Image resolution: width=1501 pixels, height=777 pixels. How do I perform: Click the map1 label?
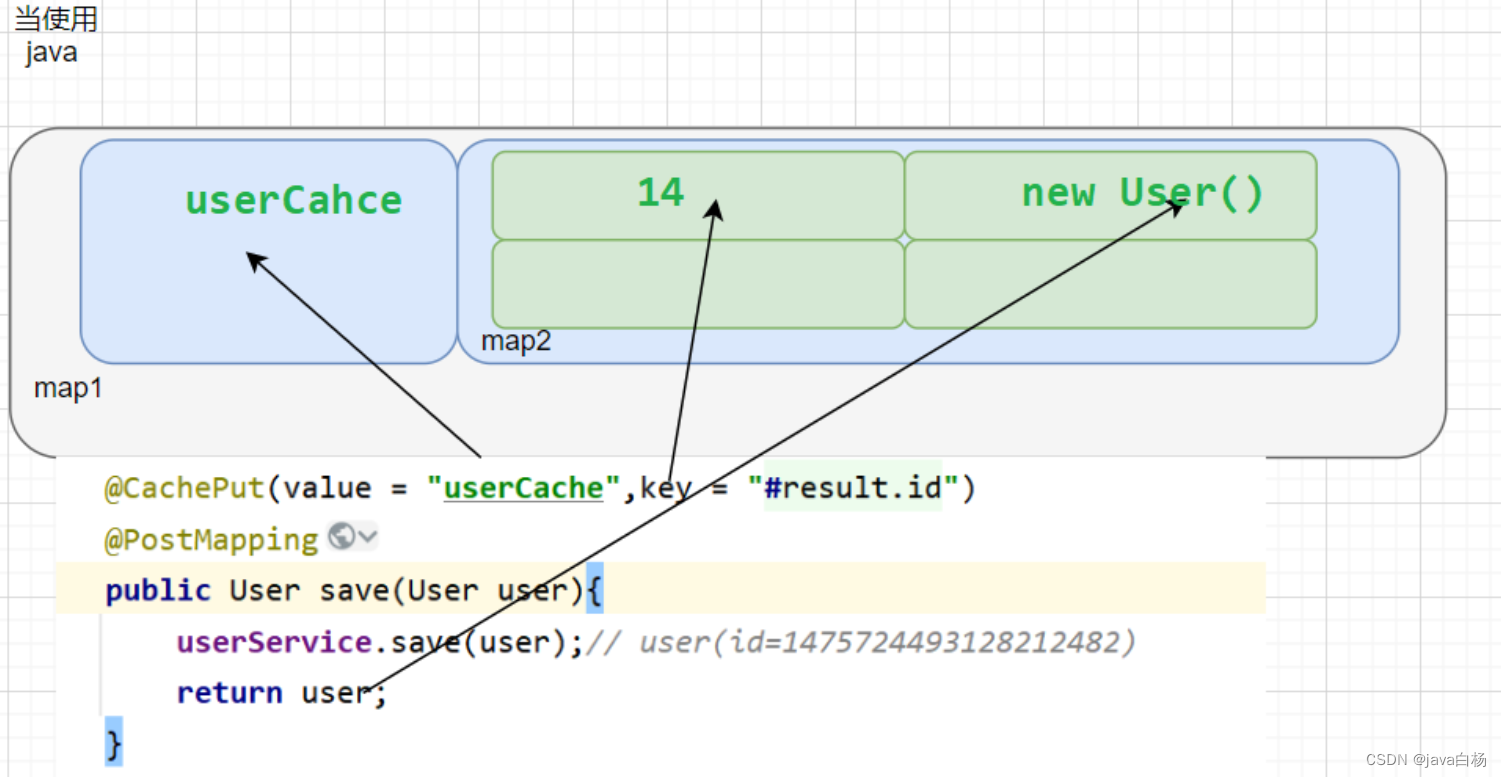coord(68,388)
